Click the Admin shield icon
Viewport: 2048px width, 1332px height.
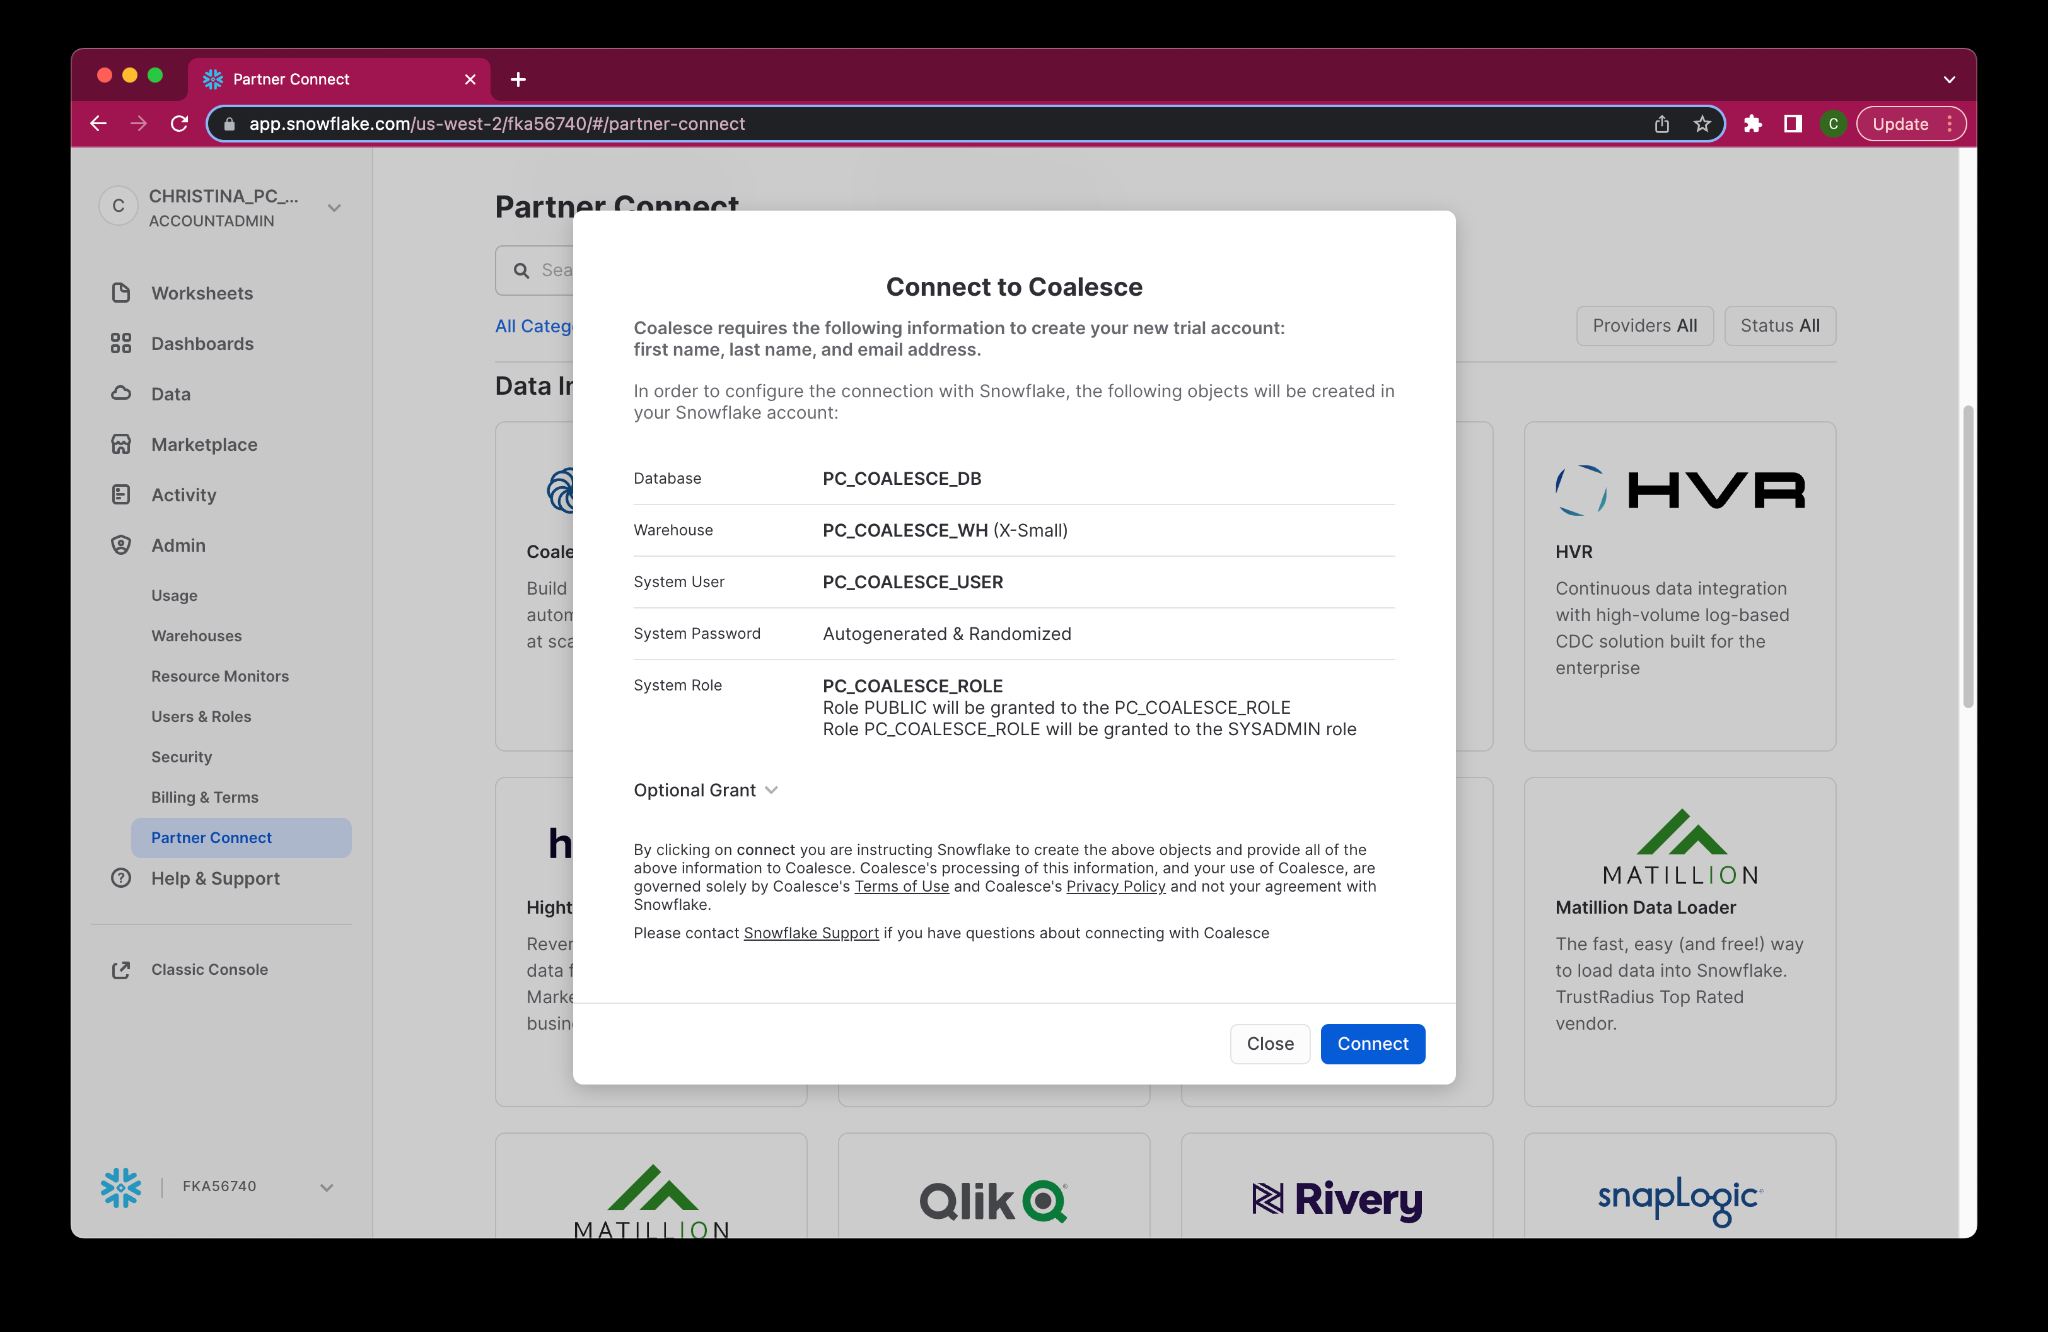121,545
